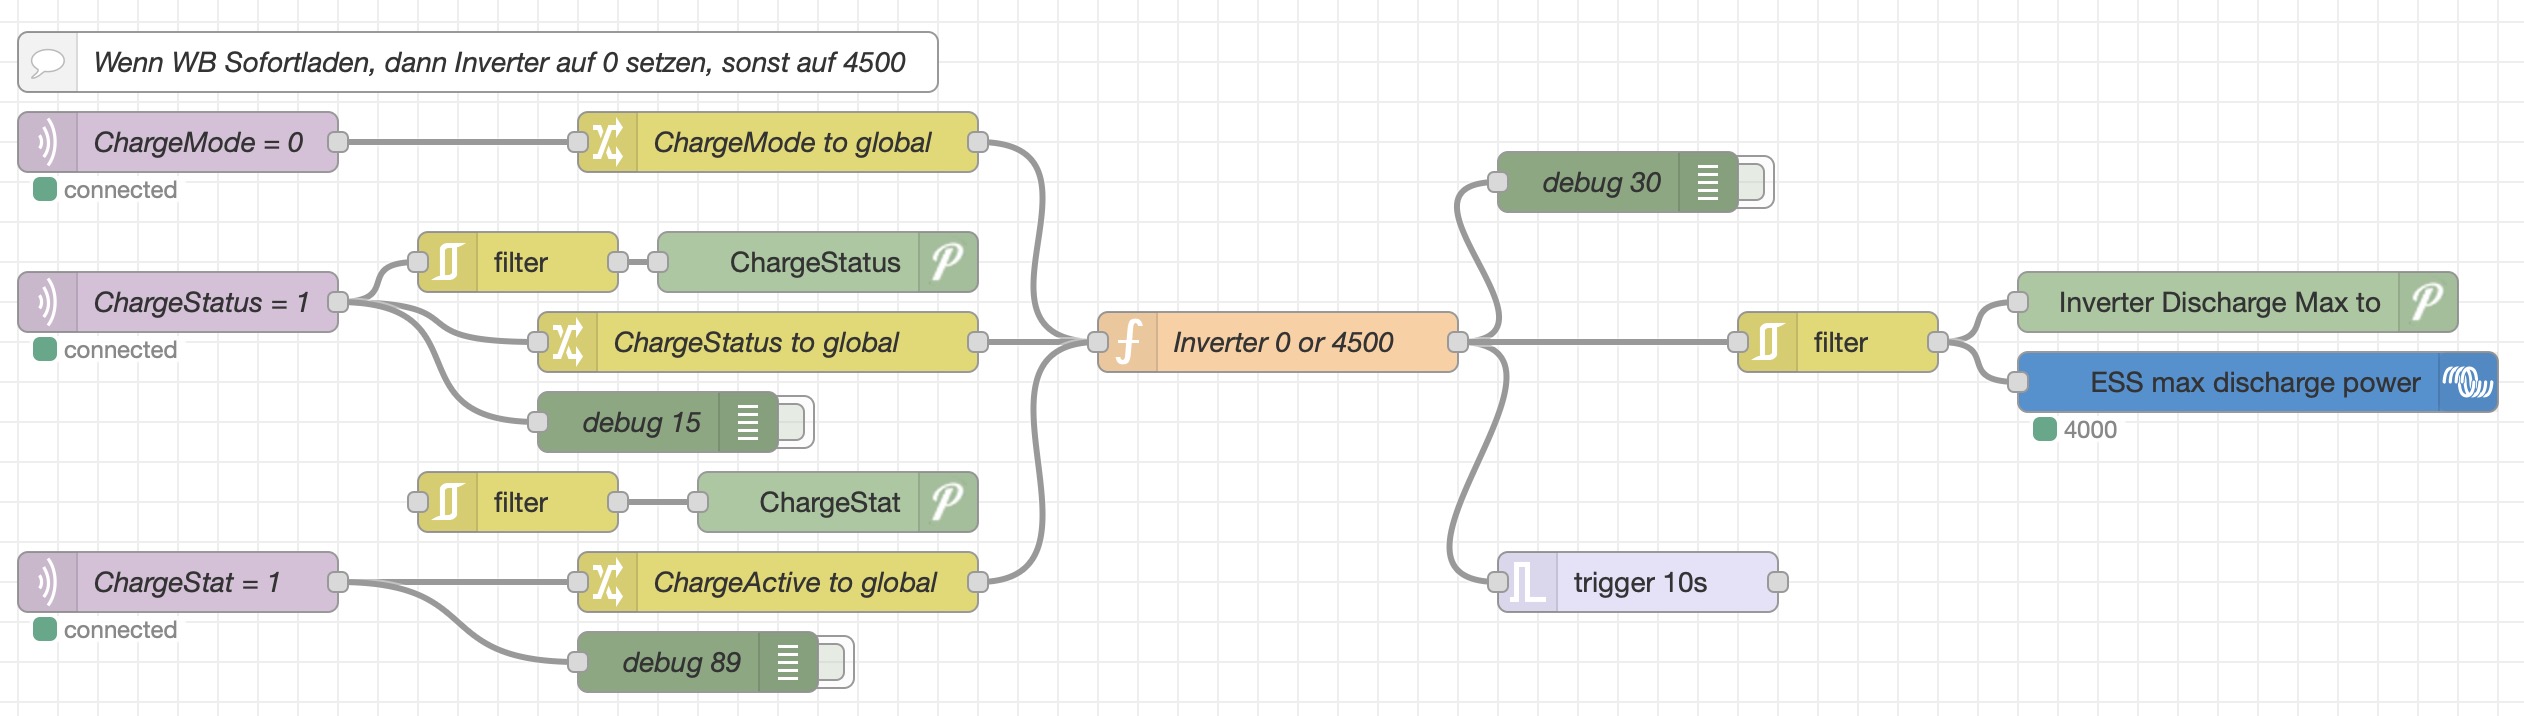Toggle the debug 30 output button
This screenshot has width=2524, height=716.
(x=1753, y=183)
